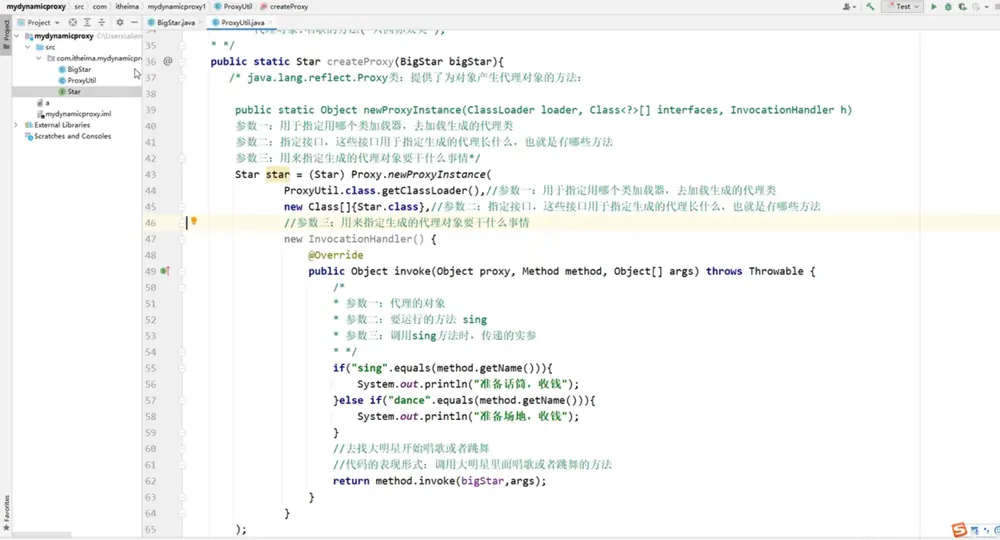Click the yellow intention lightbulb on line 46

[194, 221]
